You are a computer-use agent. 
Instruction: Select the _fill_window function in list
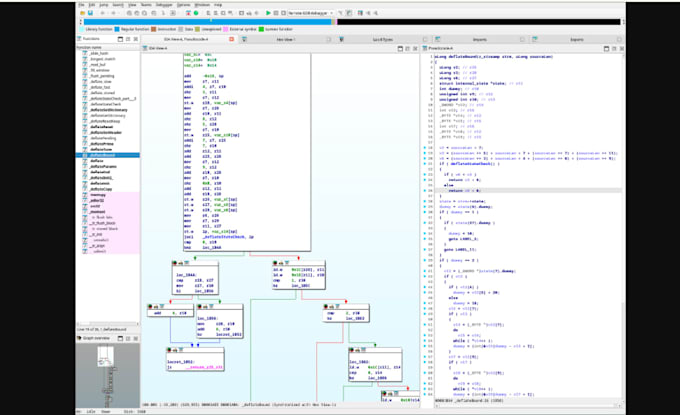(100, 70)
